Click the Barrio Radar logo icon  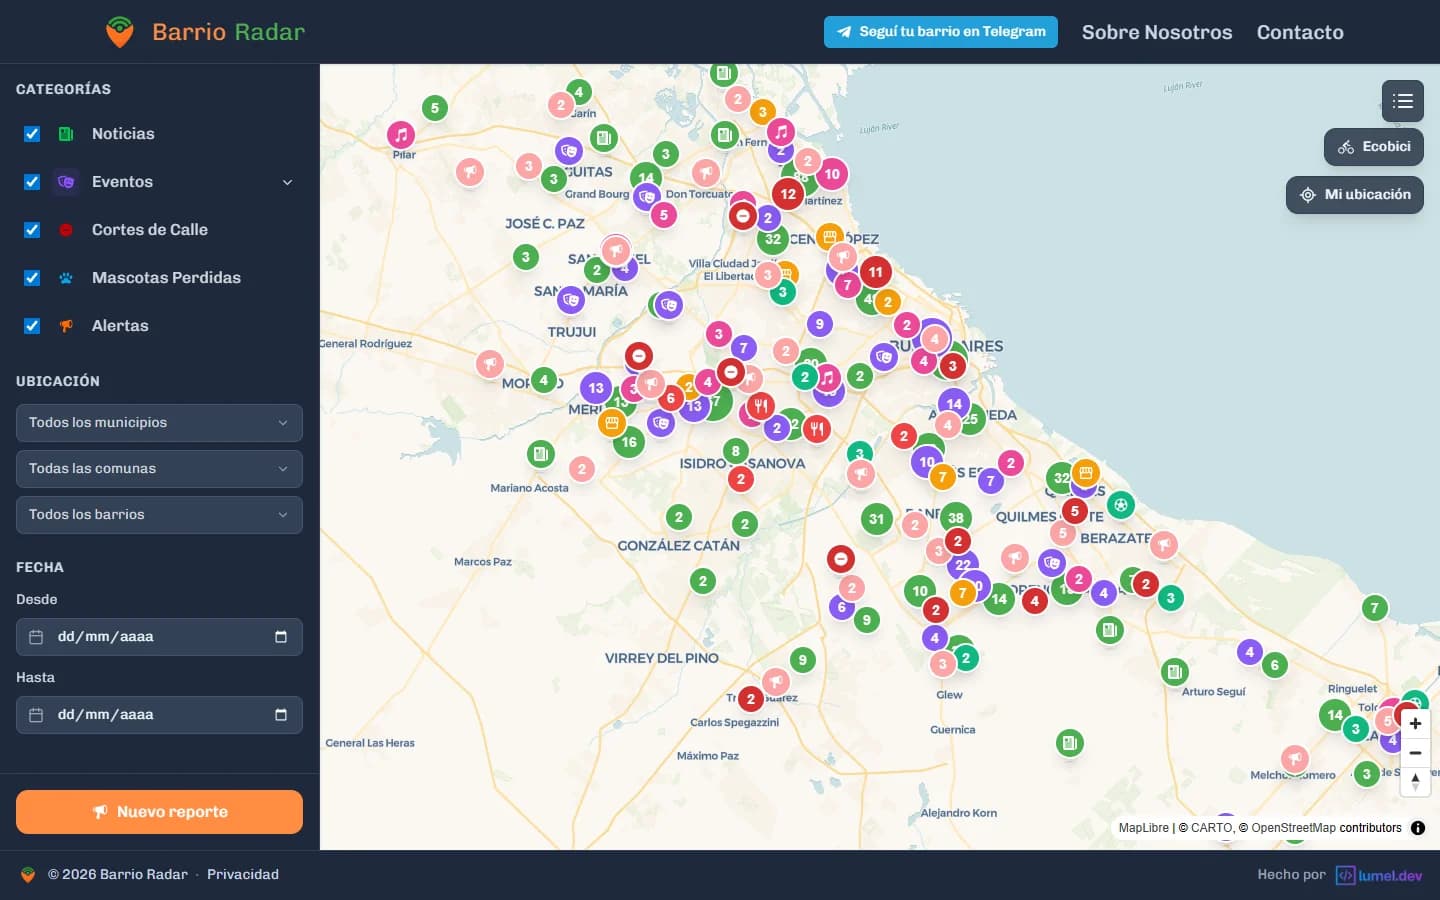pyautogui.click(x=120, y=32)
